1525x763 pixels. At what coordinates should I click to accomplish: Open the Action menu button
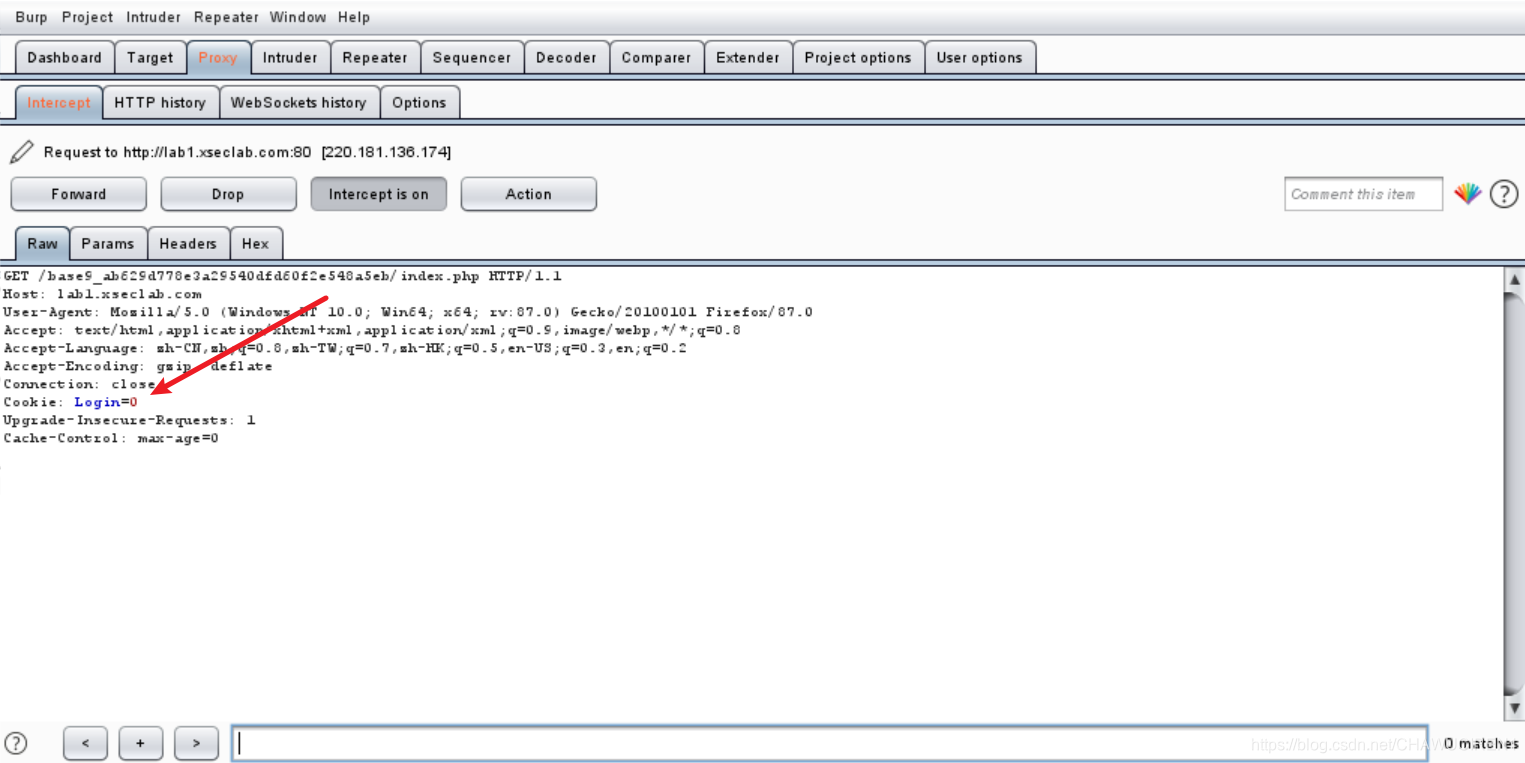click(x=528, y=194)
